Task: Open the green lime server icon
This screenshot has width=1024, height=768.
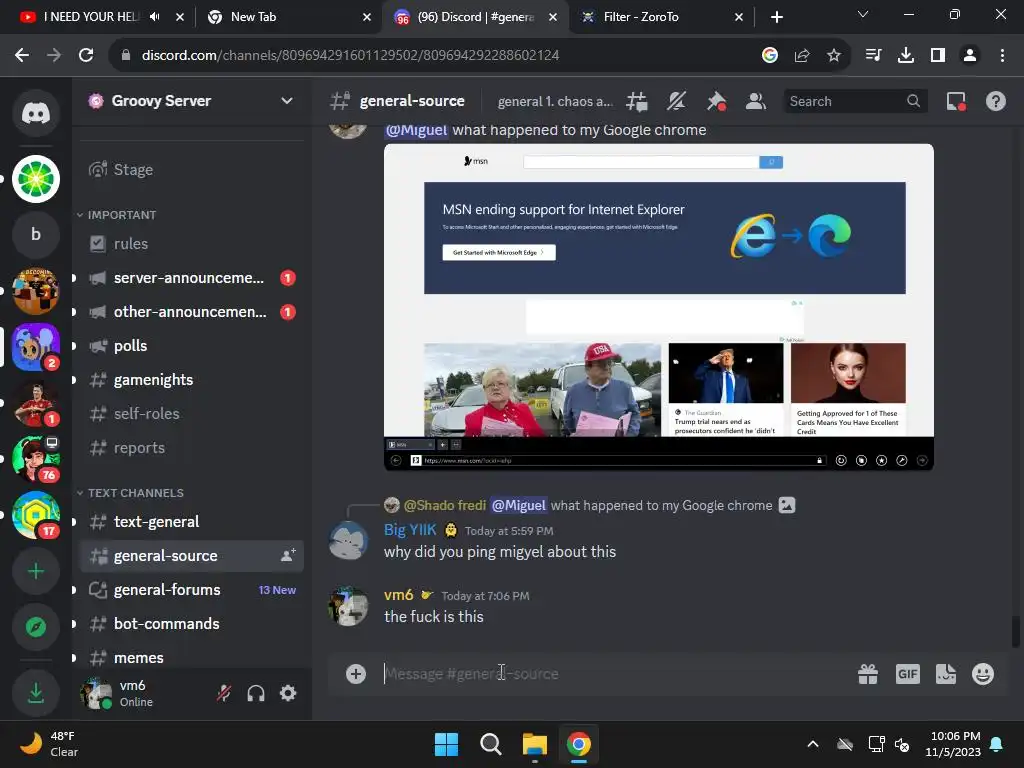Action: tap(36, 179)
